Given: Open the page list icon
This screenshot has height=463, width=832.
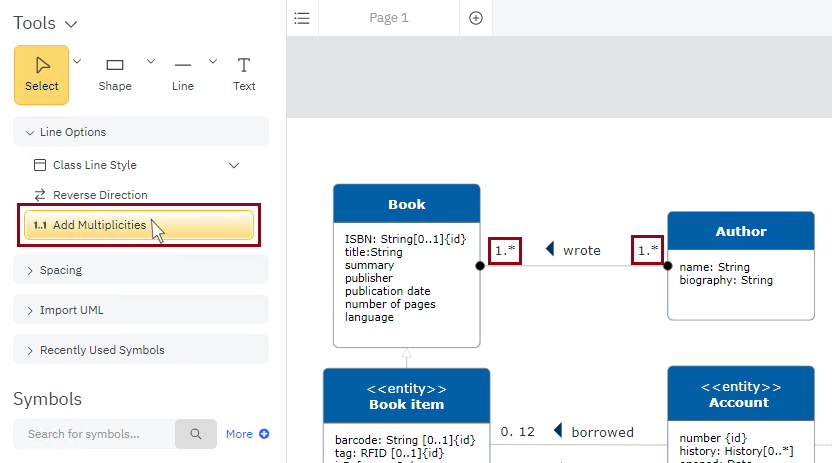Looking at the screenshot, I should click(302, 18).
